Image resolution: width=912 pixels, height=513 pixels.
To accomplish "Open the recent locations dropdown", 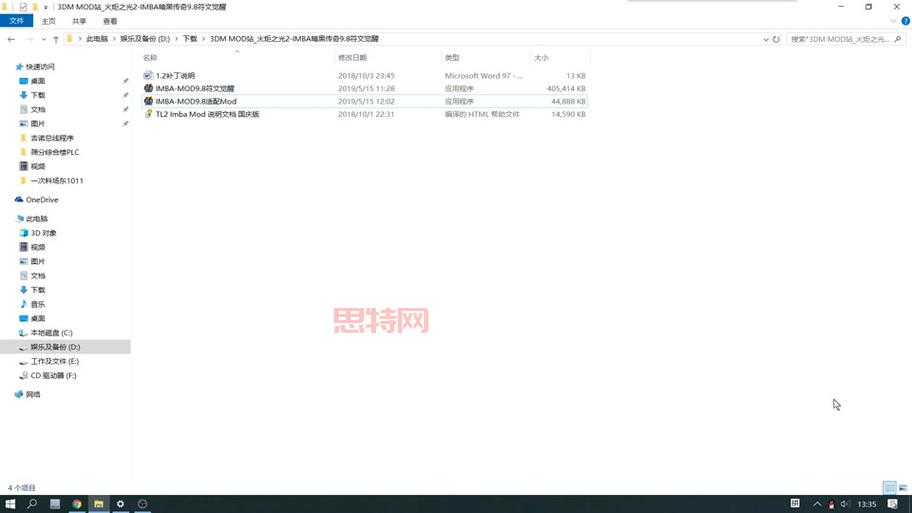I will point(44,40).
